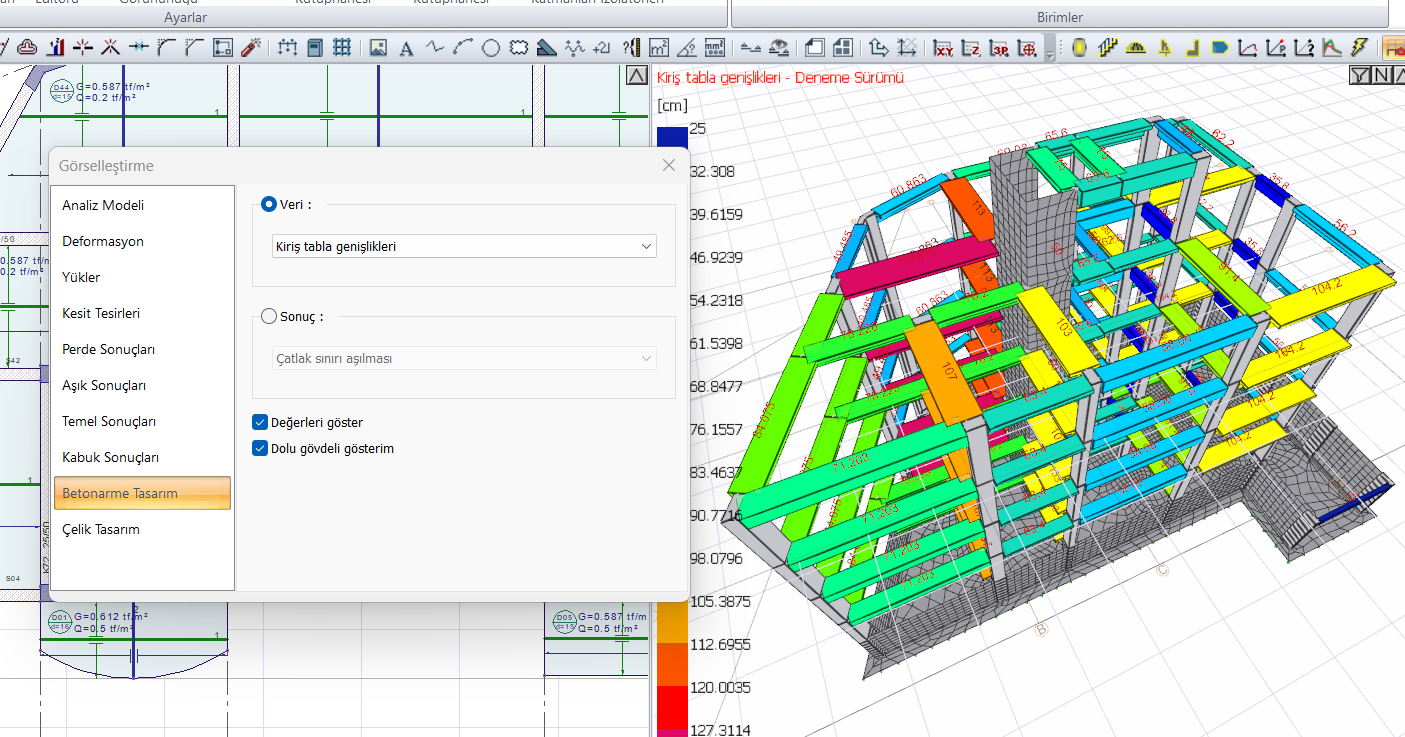Select 'Aşık Sonuçları' category
This screenshot has width=1405, height=737.
(142, 385)
